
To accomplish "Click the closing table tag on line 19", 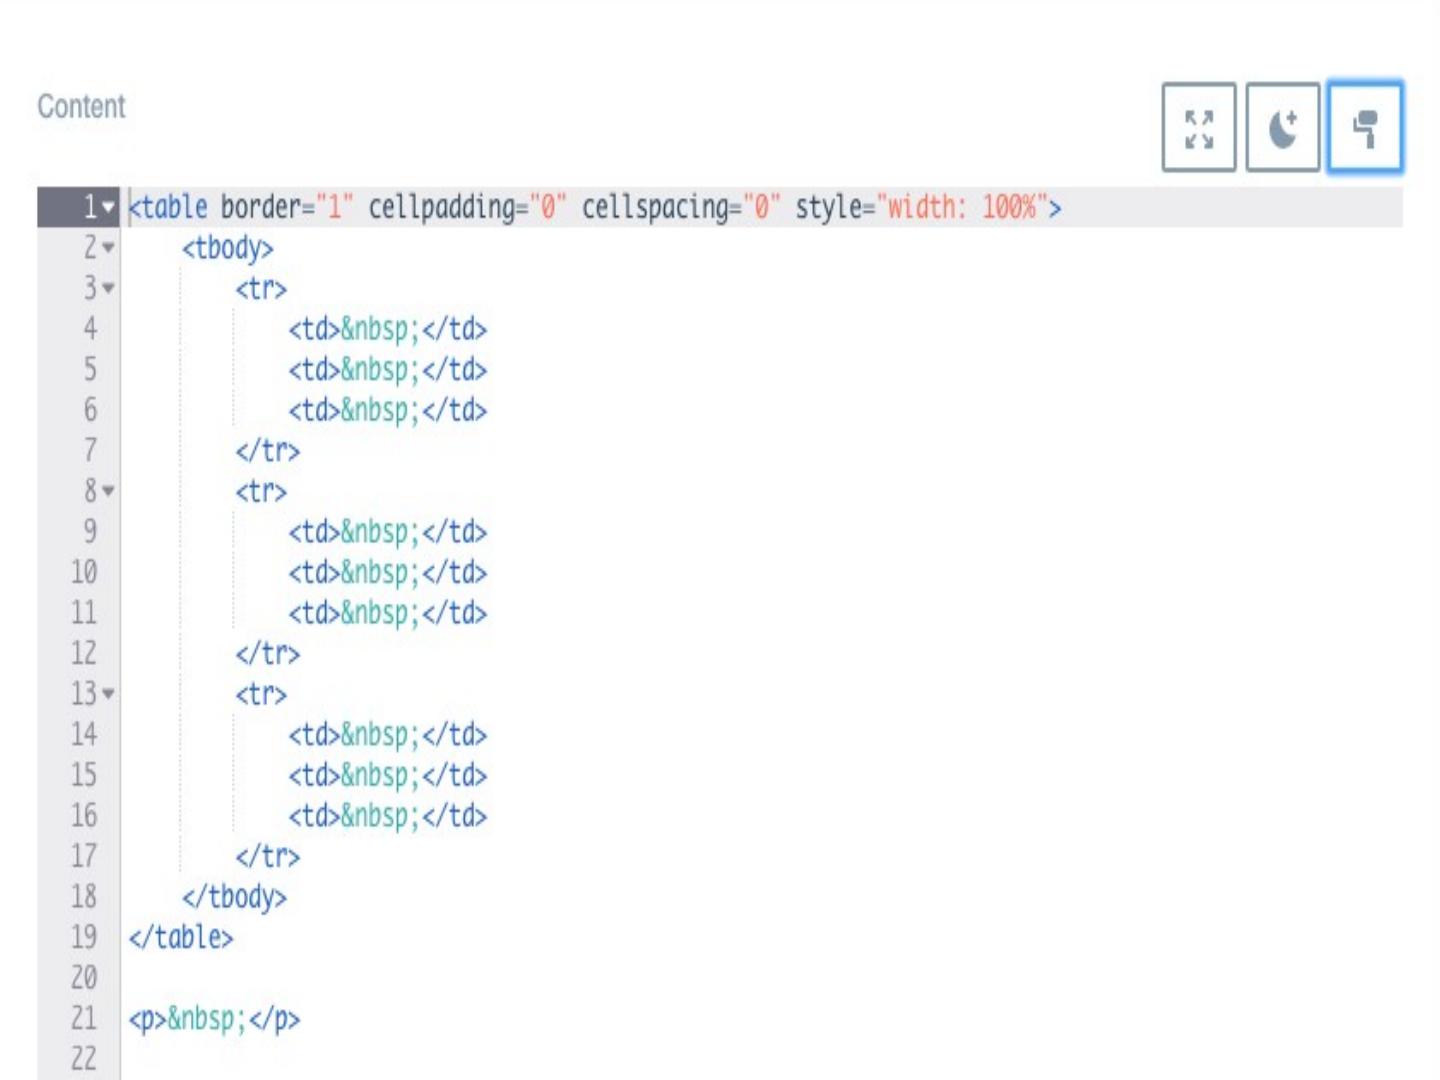I will (181, 938).
